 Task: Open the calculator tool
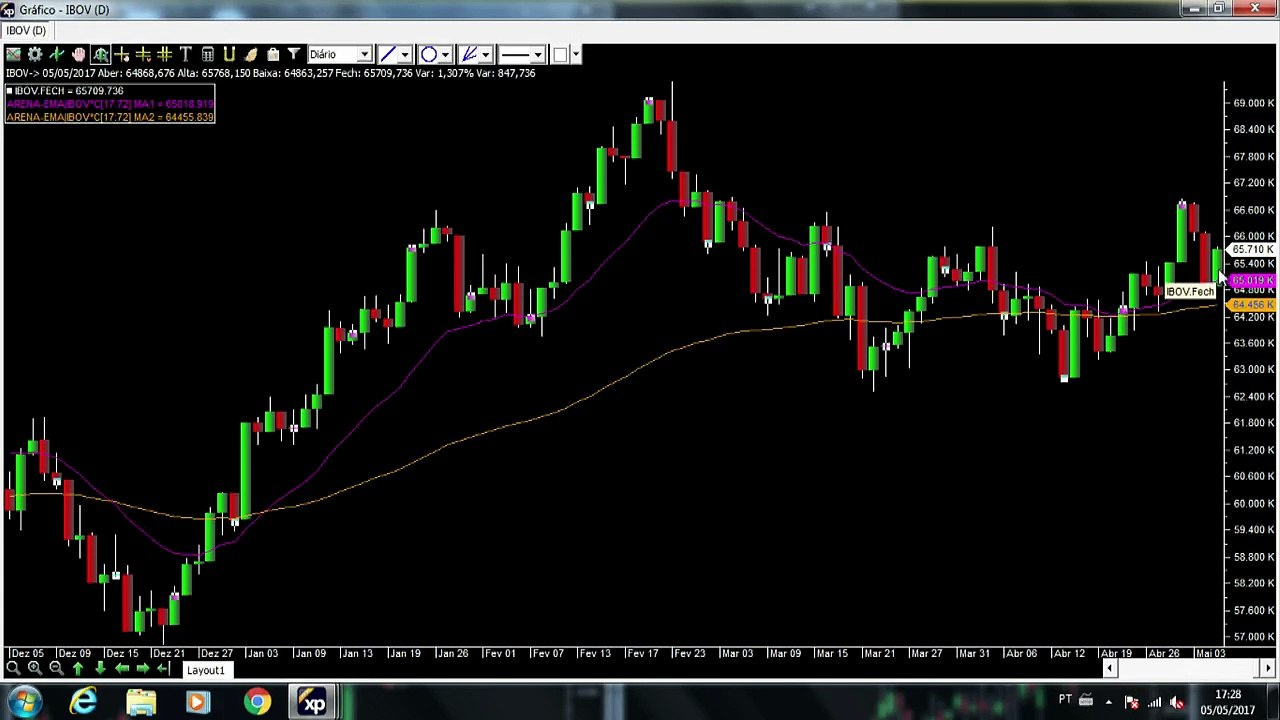click(207, 54)
